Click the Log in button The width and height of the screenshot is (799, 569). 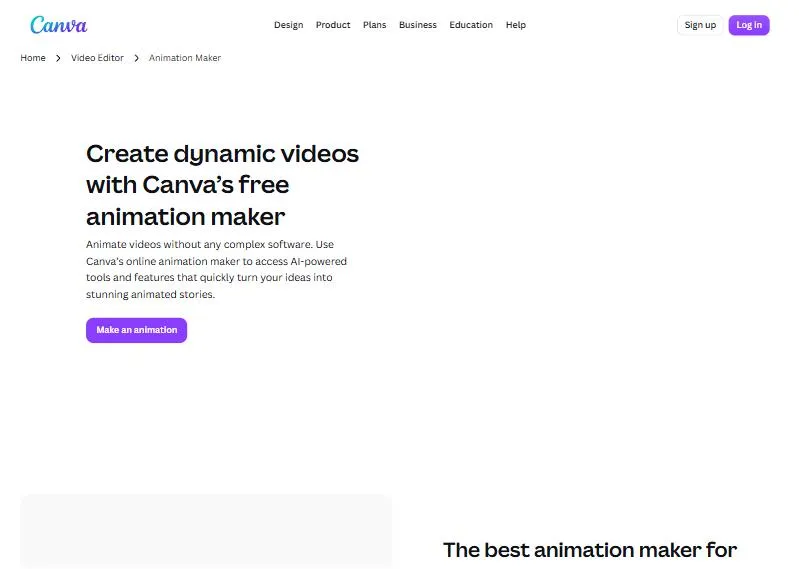tap(749, 25)
